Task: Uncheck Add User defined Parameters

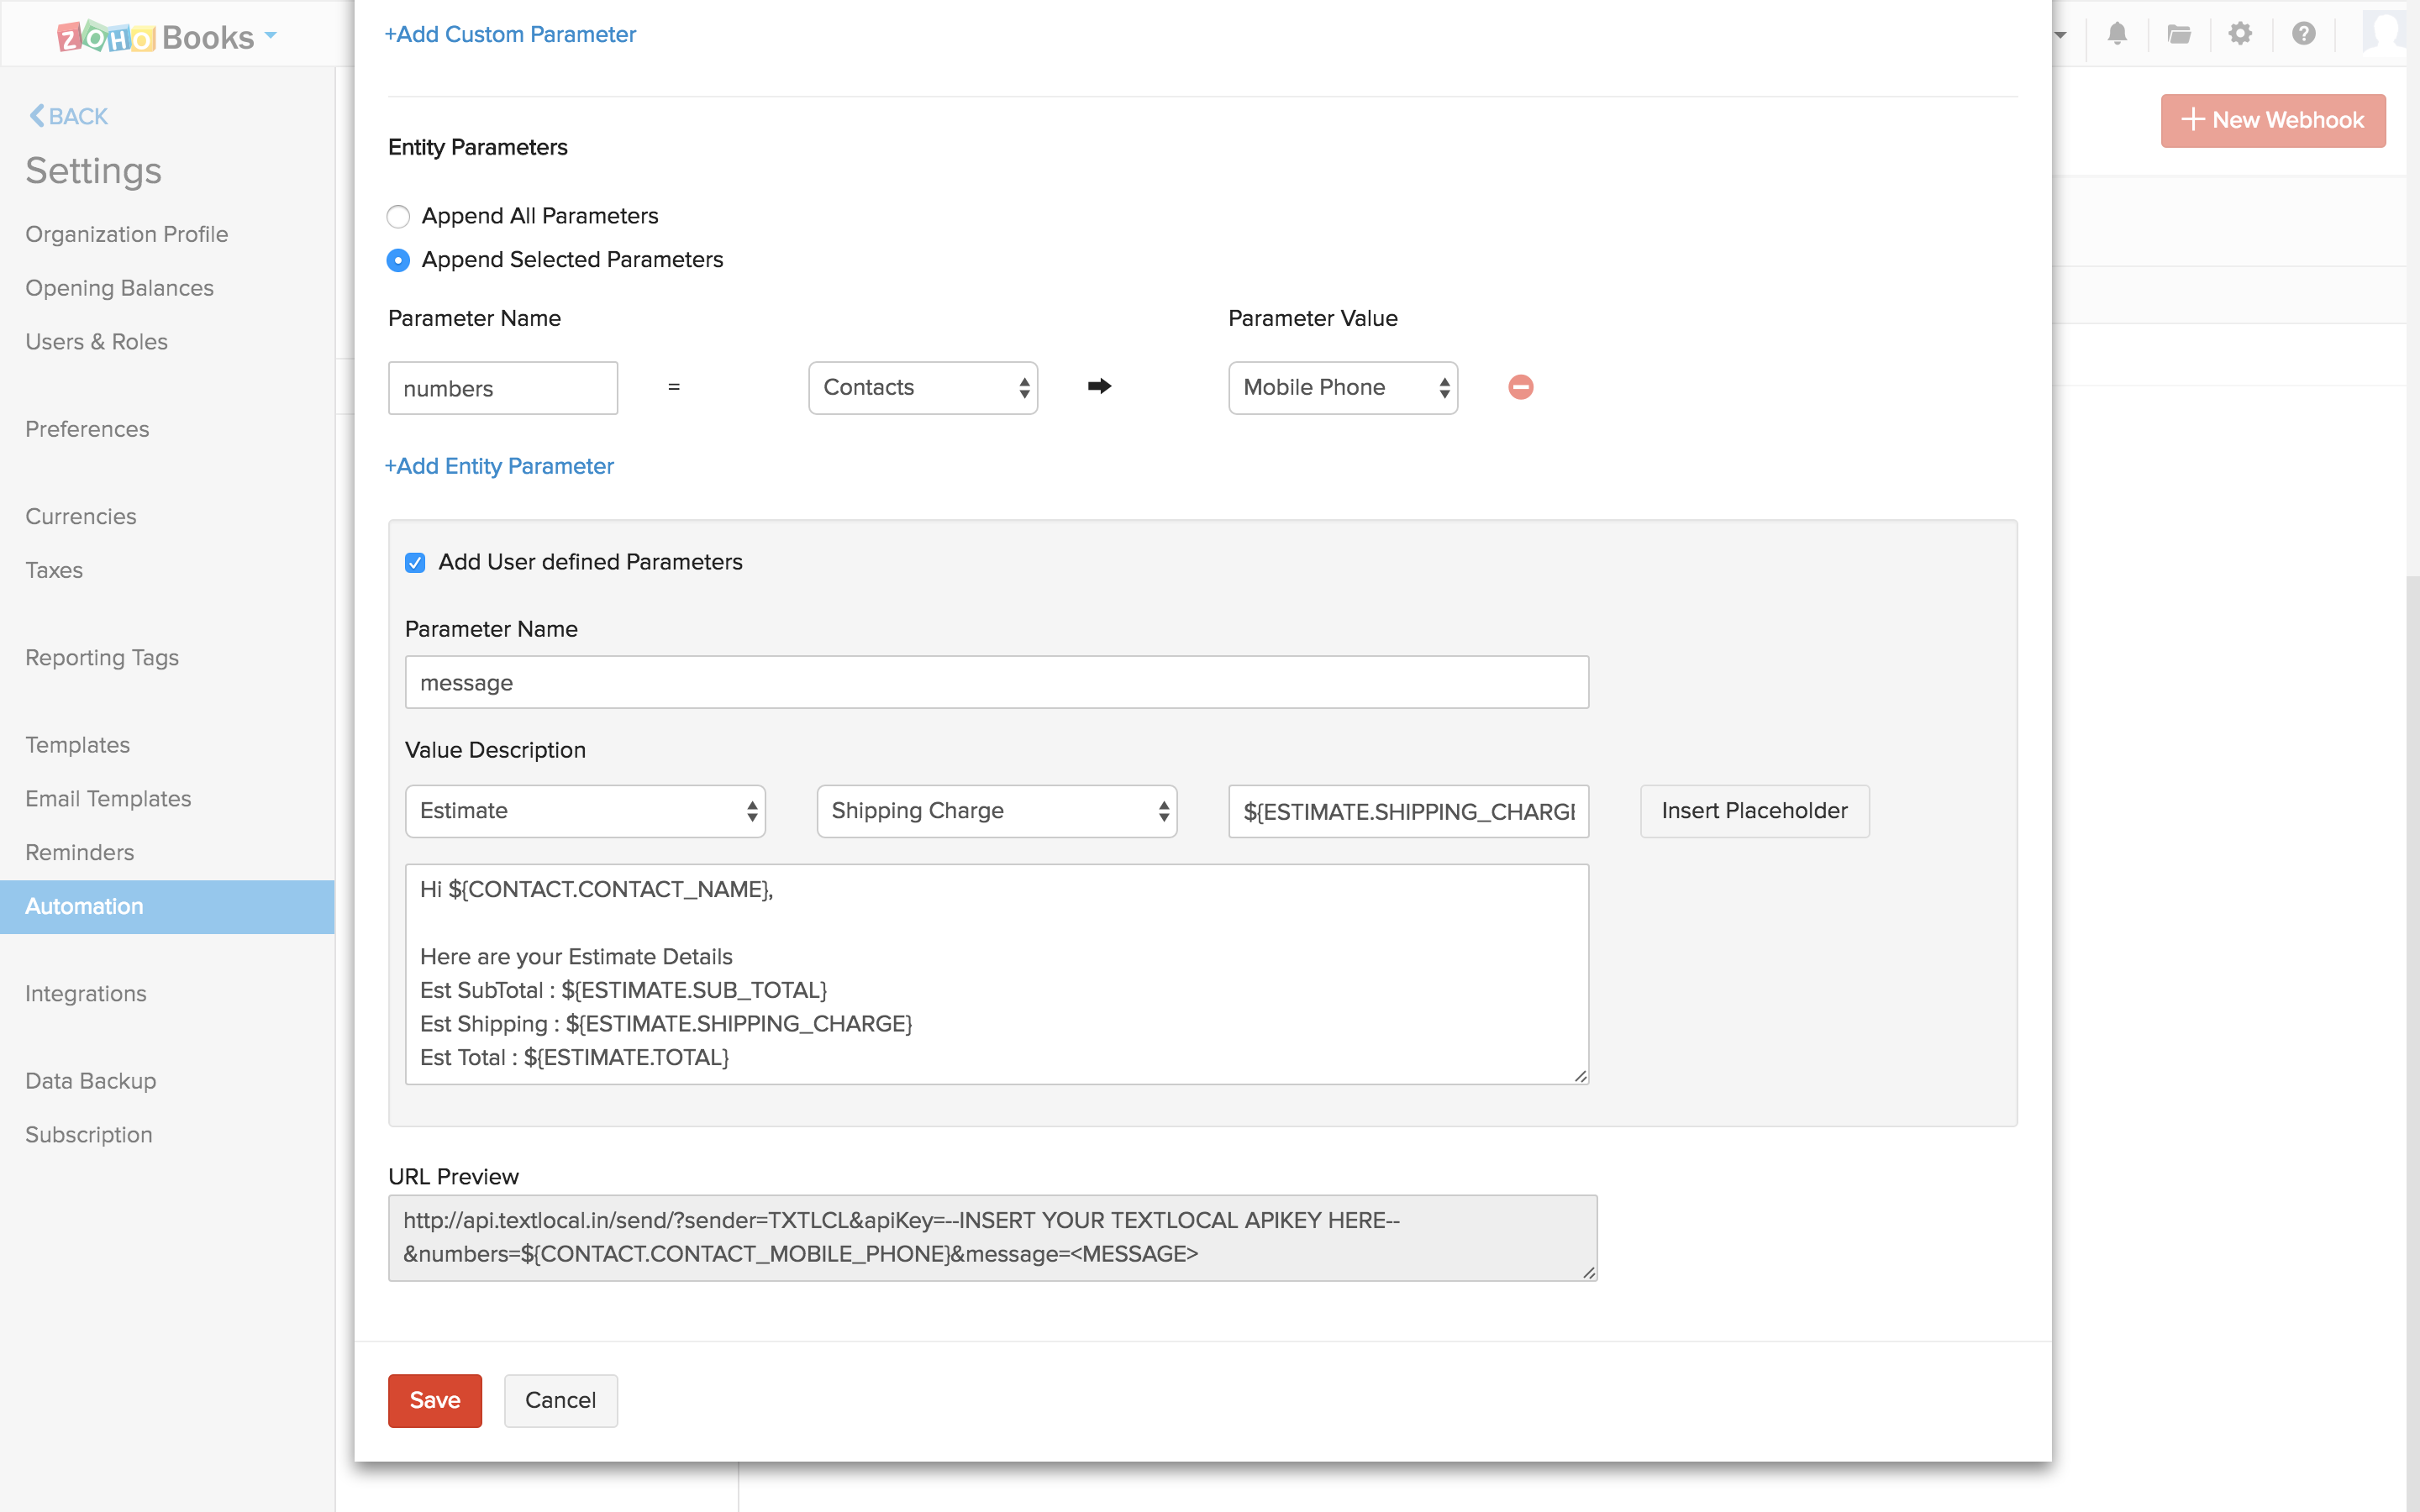Action: (416, 563)
